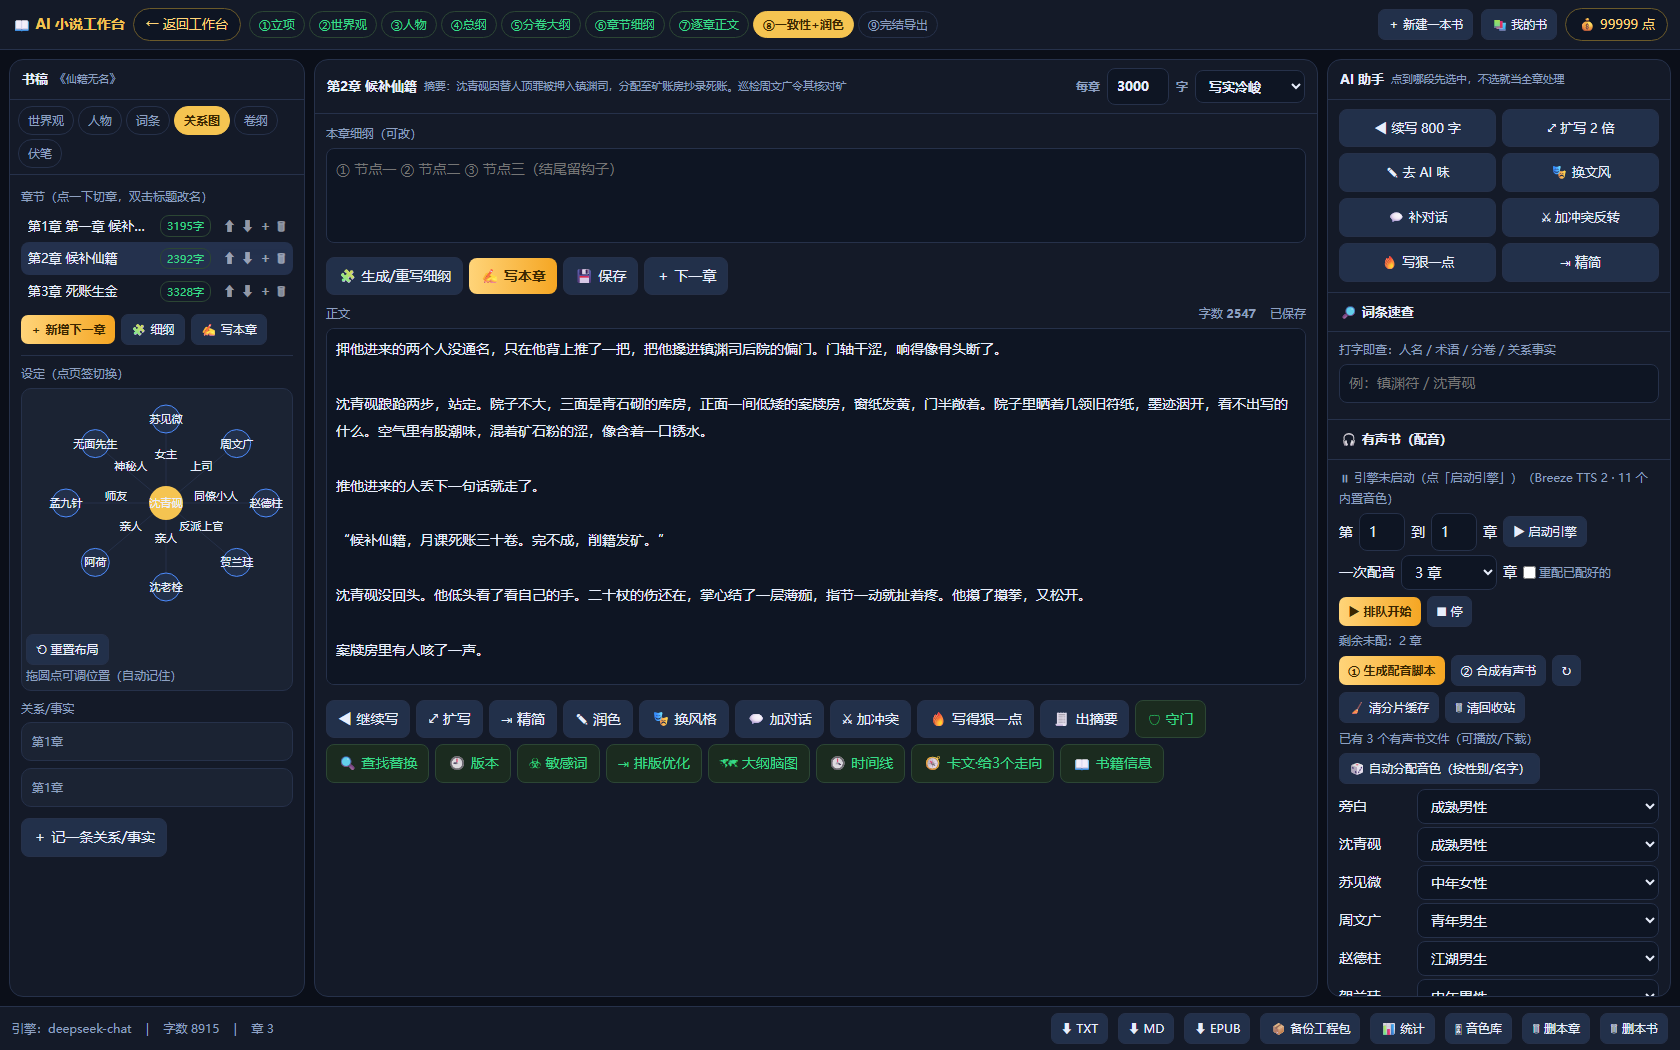
Task: Click the 每章 word count field
Action: (1137, 87)
